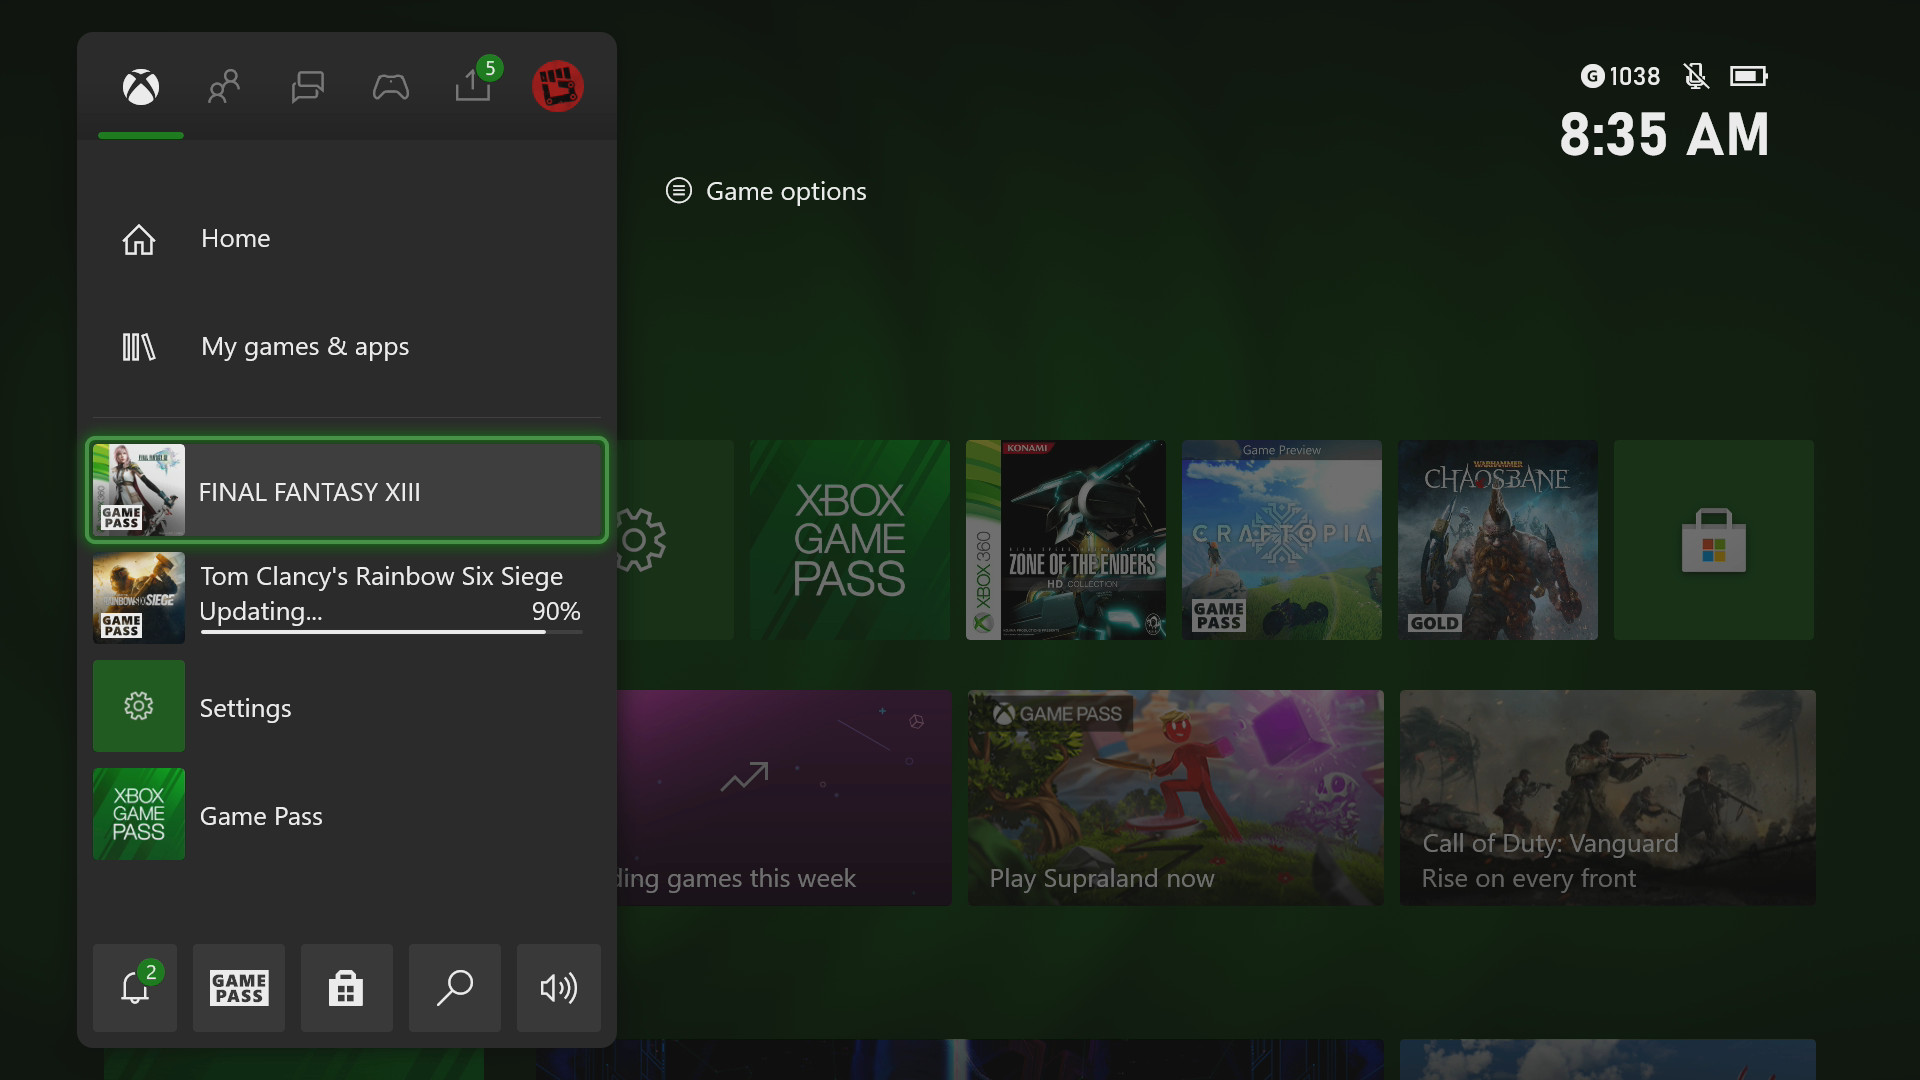
Task: Open the trending games this week card
Action: pyautogui.click(x=784, y=798)
